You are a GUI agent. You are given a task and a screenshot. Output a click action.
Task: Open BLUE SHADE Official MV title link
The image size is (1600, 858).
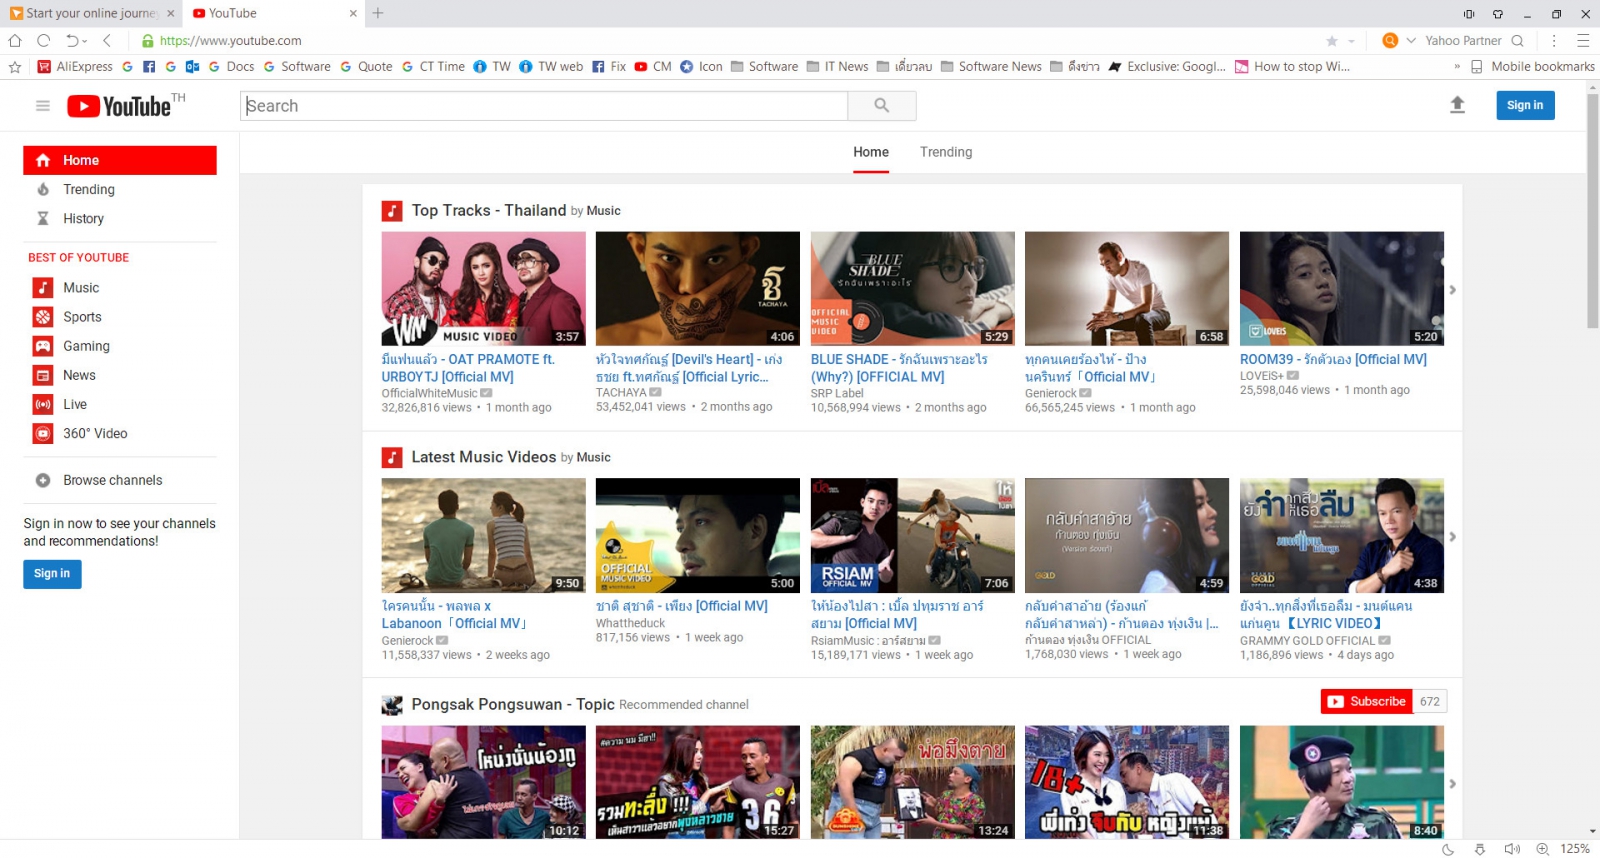pos(899,368)
